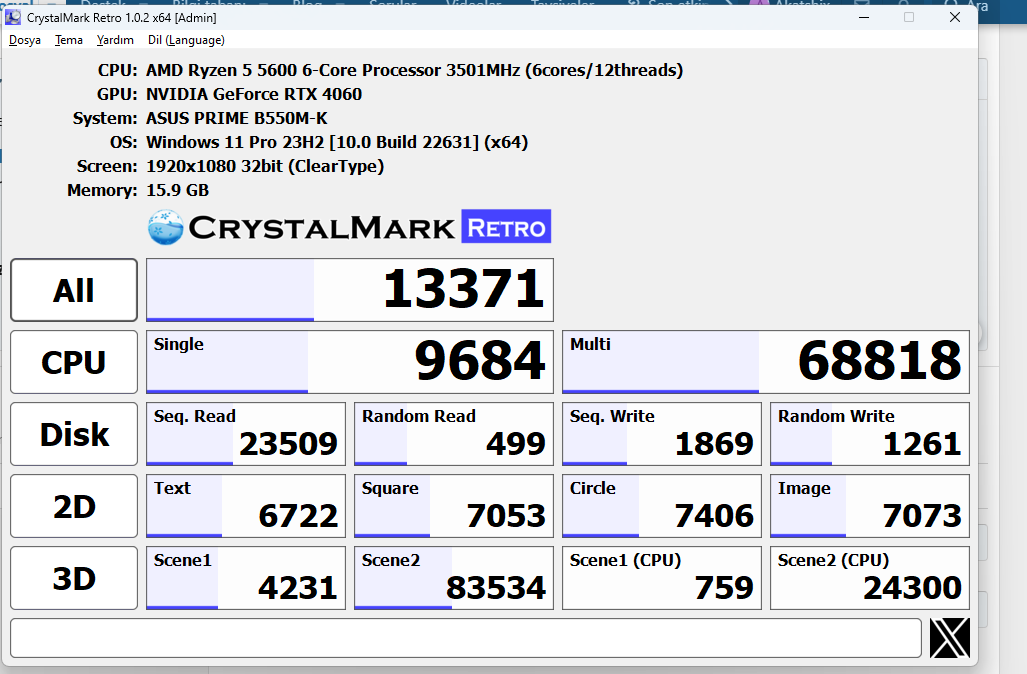
Task: Click the CrystalMark Retro logo banner
Action: point(349,227)
